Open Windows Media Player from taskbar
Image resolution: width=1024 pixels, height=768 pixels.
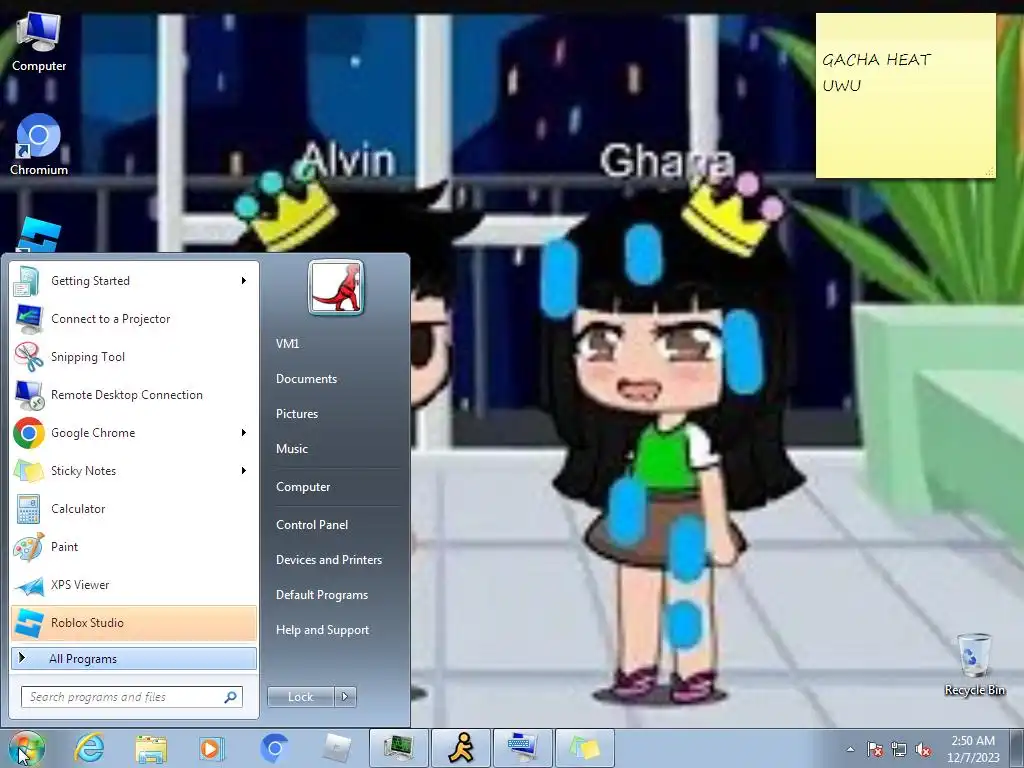[x=212, y=748]
